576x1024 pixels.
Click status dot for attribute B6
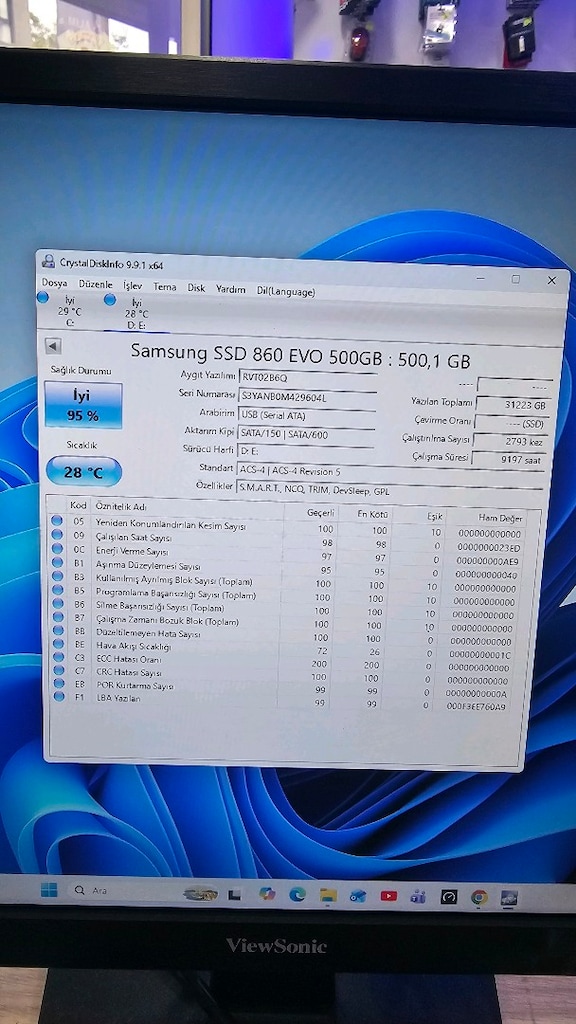(58, 604)
